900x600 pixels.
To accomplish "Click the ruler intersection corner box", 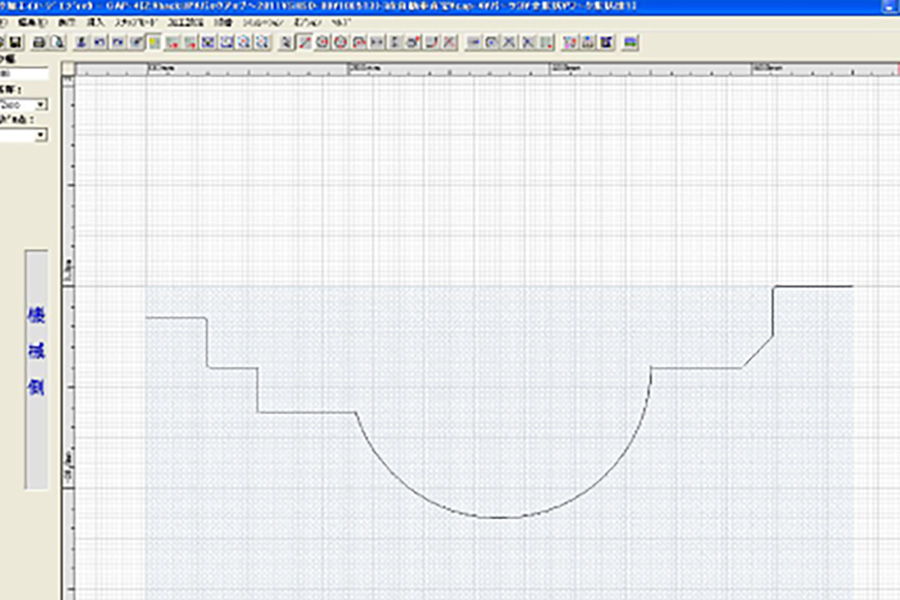I will [69, 69].
